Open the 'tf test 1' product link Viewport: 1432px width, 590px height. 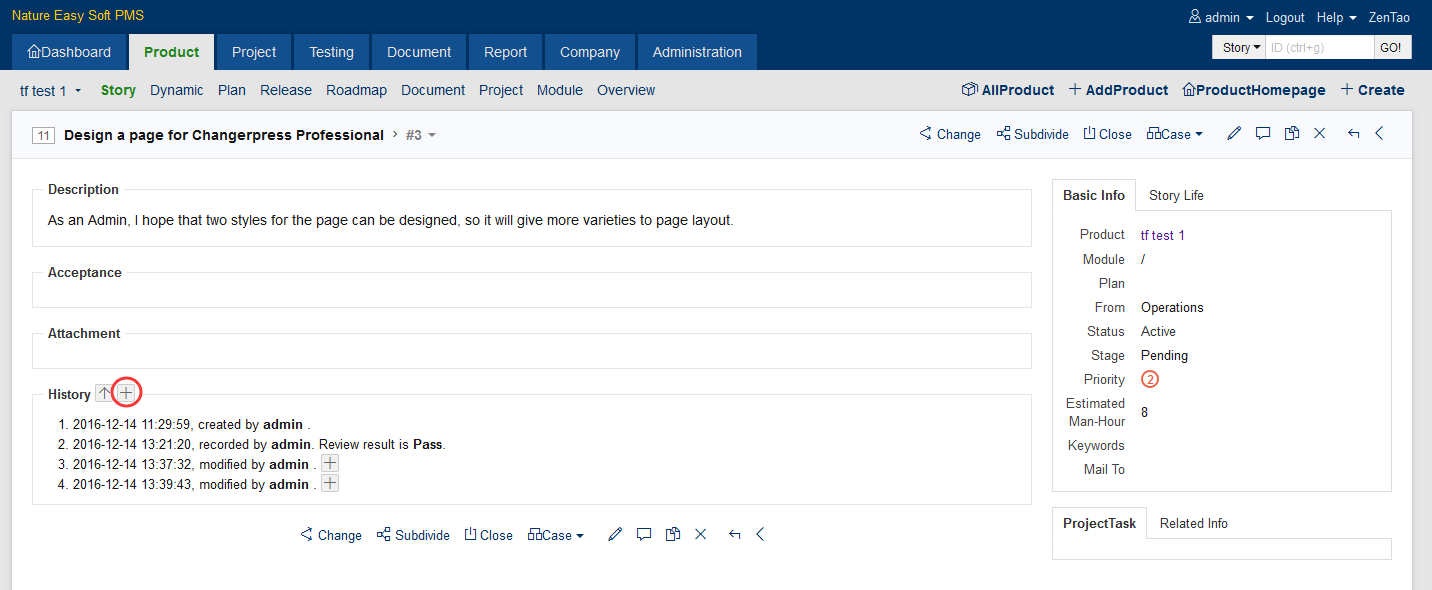1162,235
